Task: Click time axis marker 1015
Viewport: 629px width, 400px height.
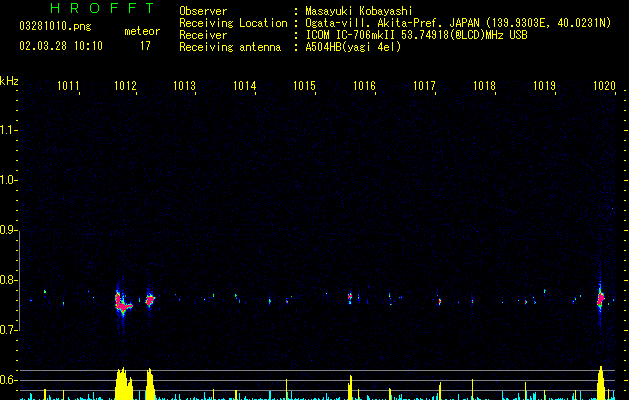Action: [x=304, y=86]
